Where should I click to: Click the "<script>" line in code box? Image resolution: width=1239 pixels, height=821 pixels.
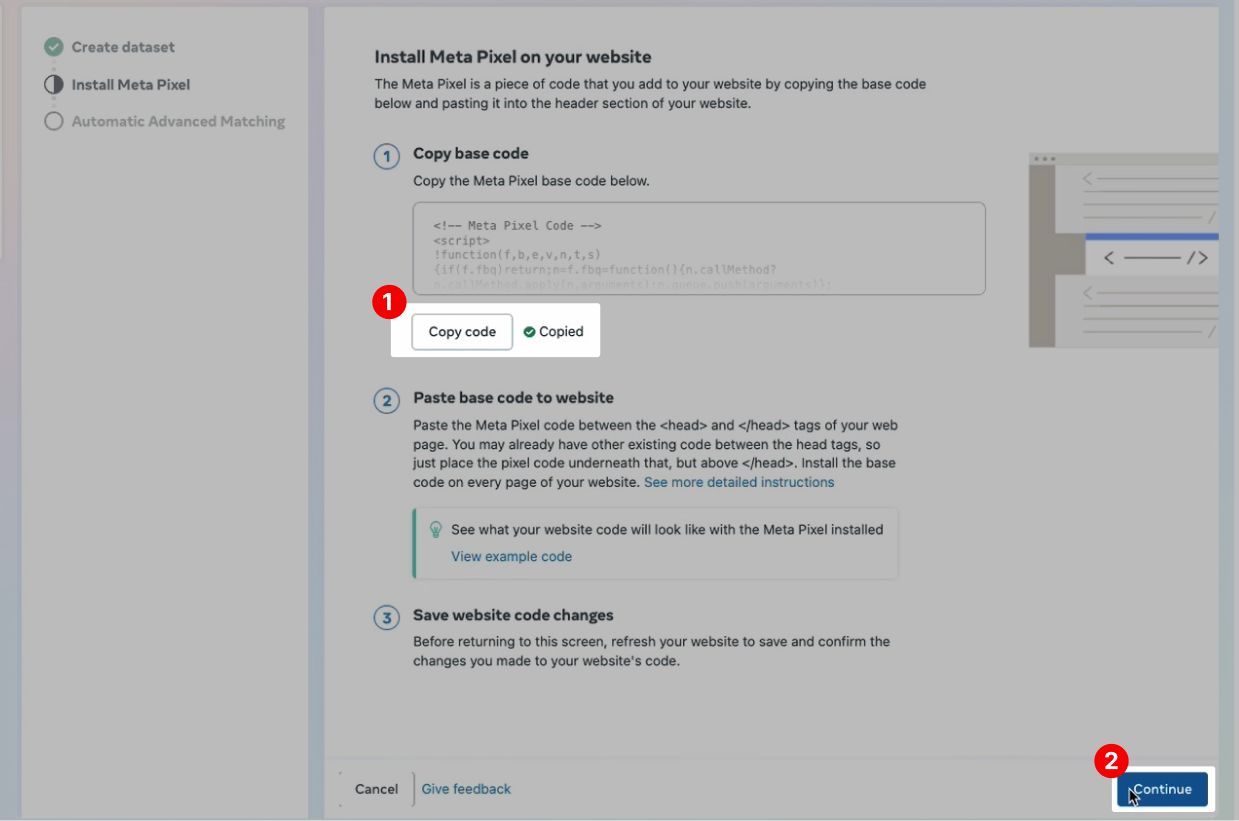click(462, 241)
